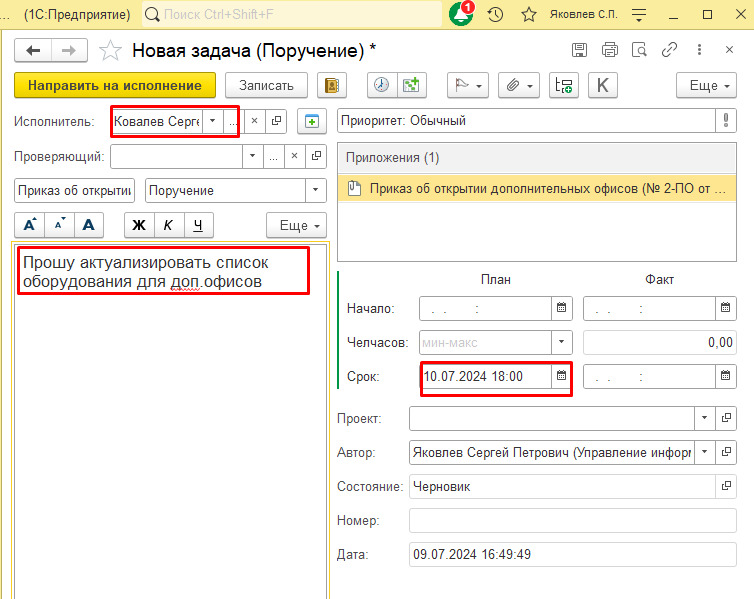The image size is (754, 599).
Task: Open the favorites star in title bar
Action: tap(529, 14)
